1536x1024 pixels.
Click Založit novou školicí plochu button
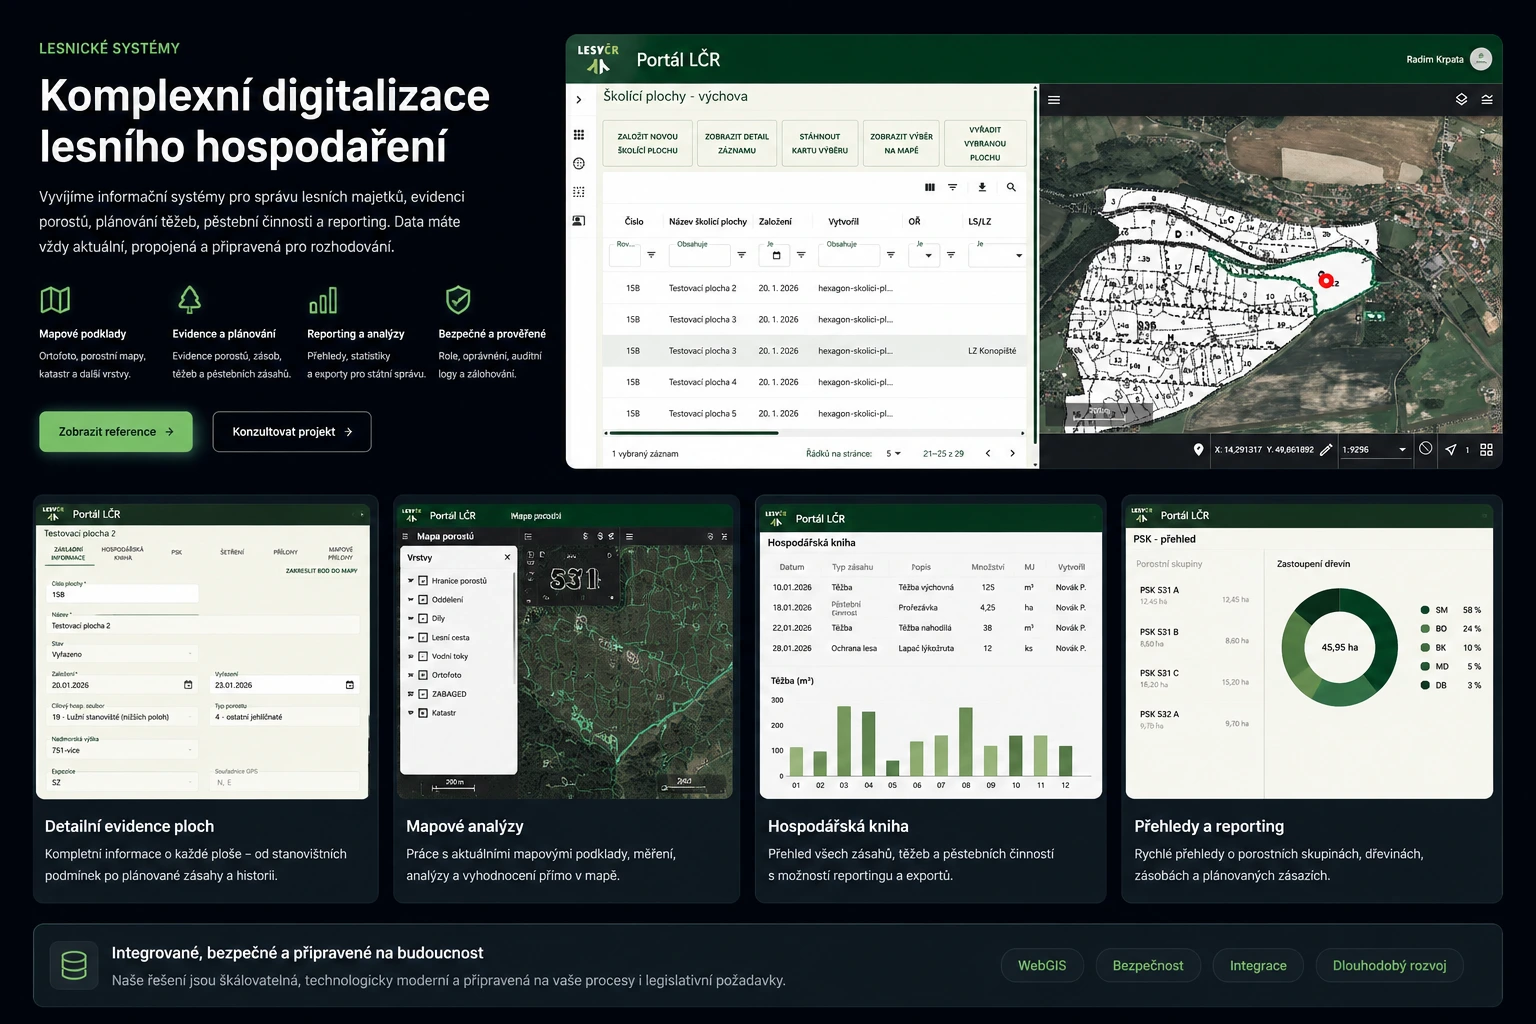coord(648,143)
